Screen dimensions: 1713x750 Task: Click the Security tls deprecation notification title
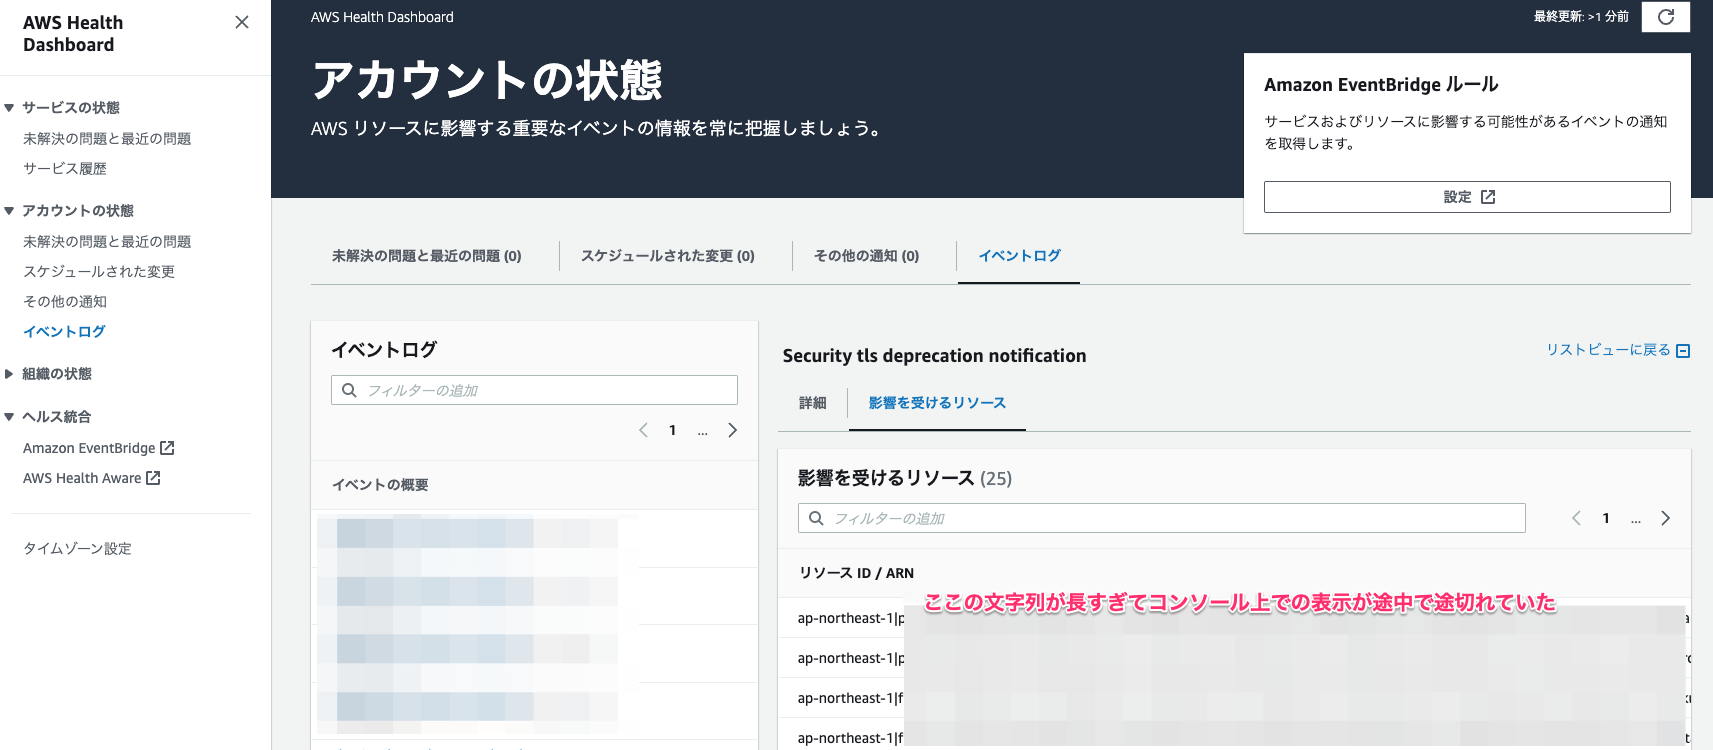(934, 356)
